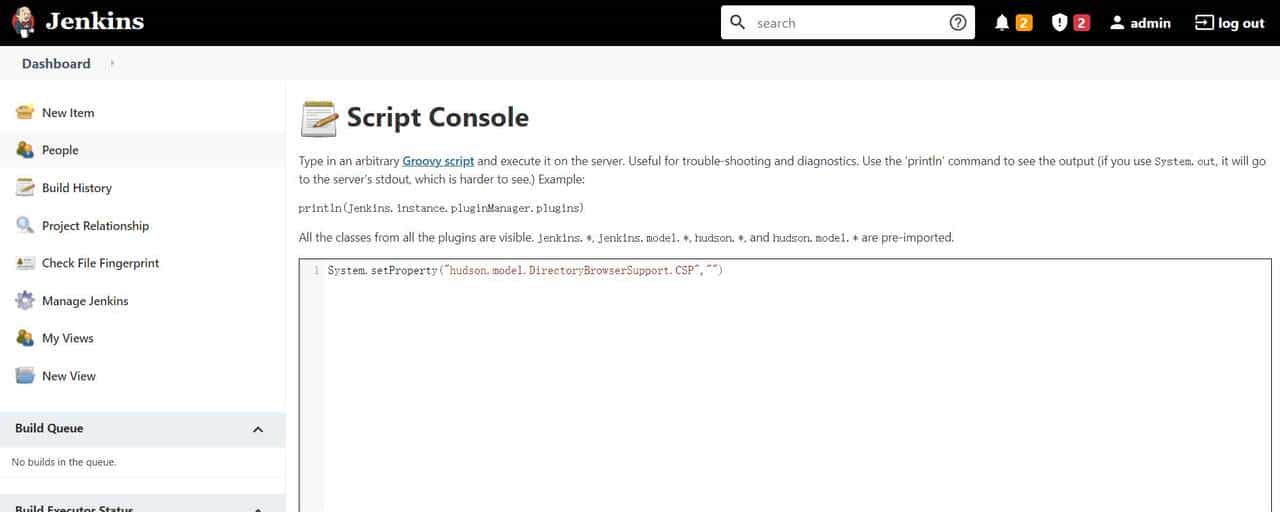Click the New View folder icon
The height and width of the screenshot is (512, 1280).
25,376
